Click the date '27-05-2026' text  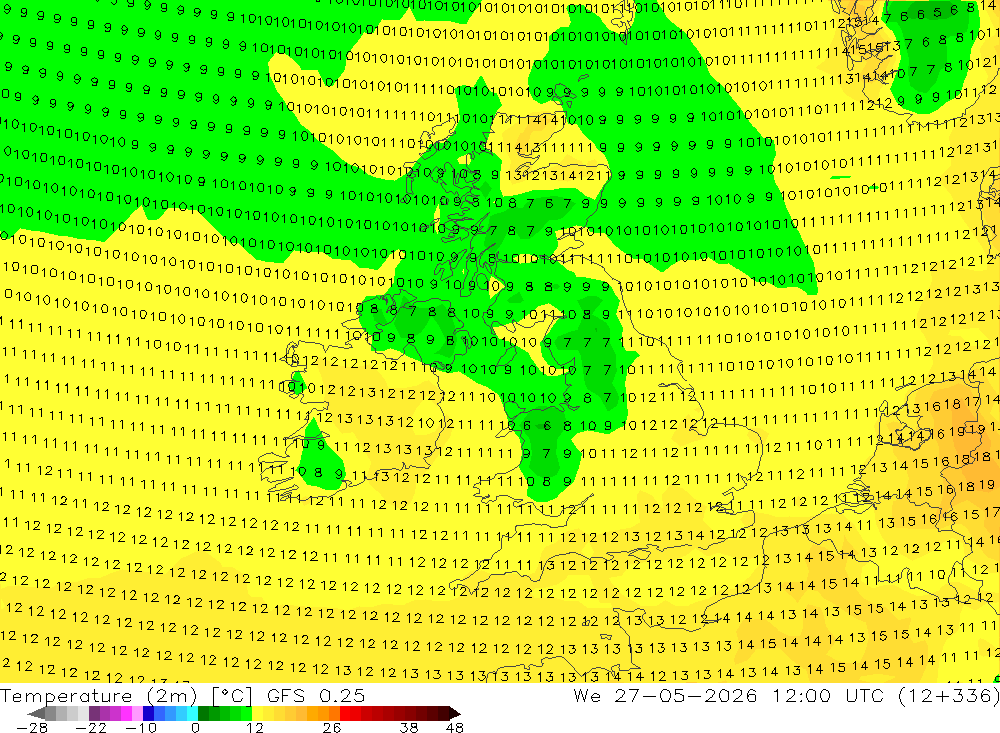[x=686, y=695]
